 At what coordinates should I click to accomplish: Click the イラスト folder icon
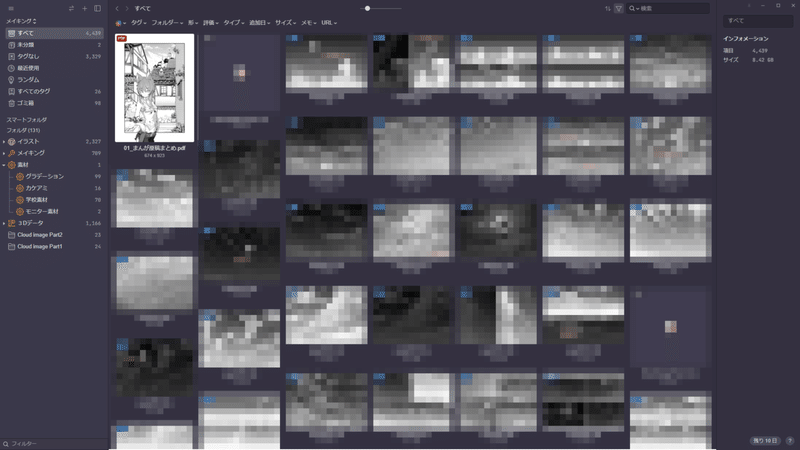tap(11, 142)
